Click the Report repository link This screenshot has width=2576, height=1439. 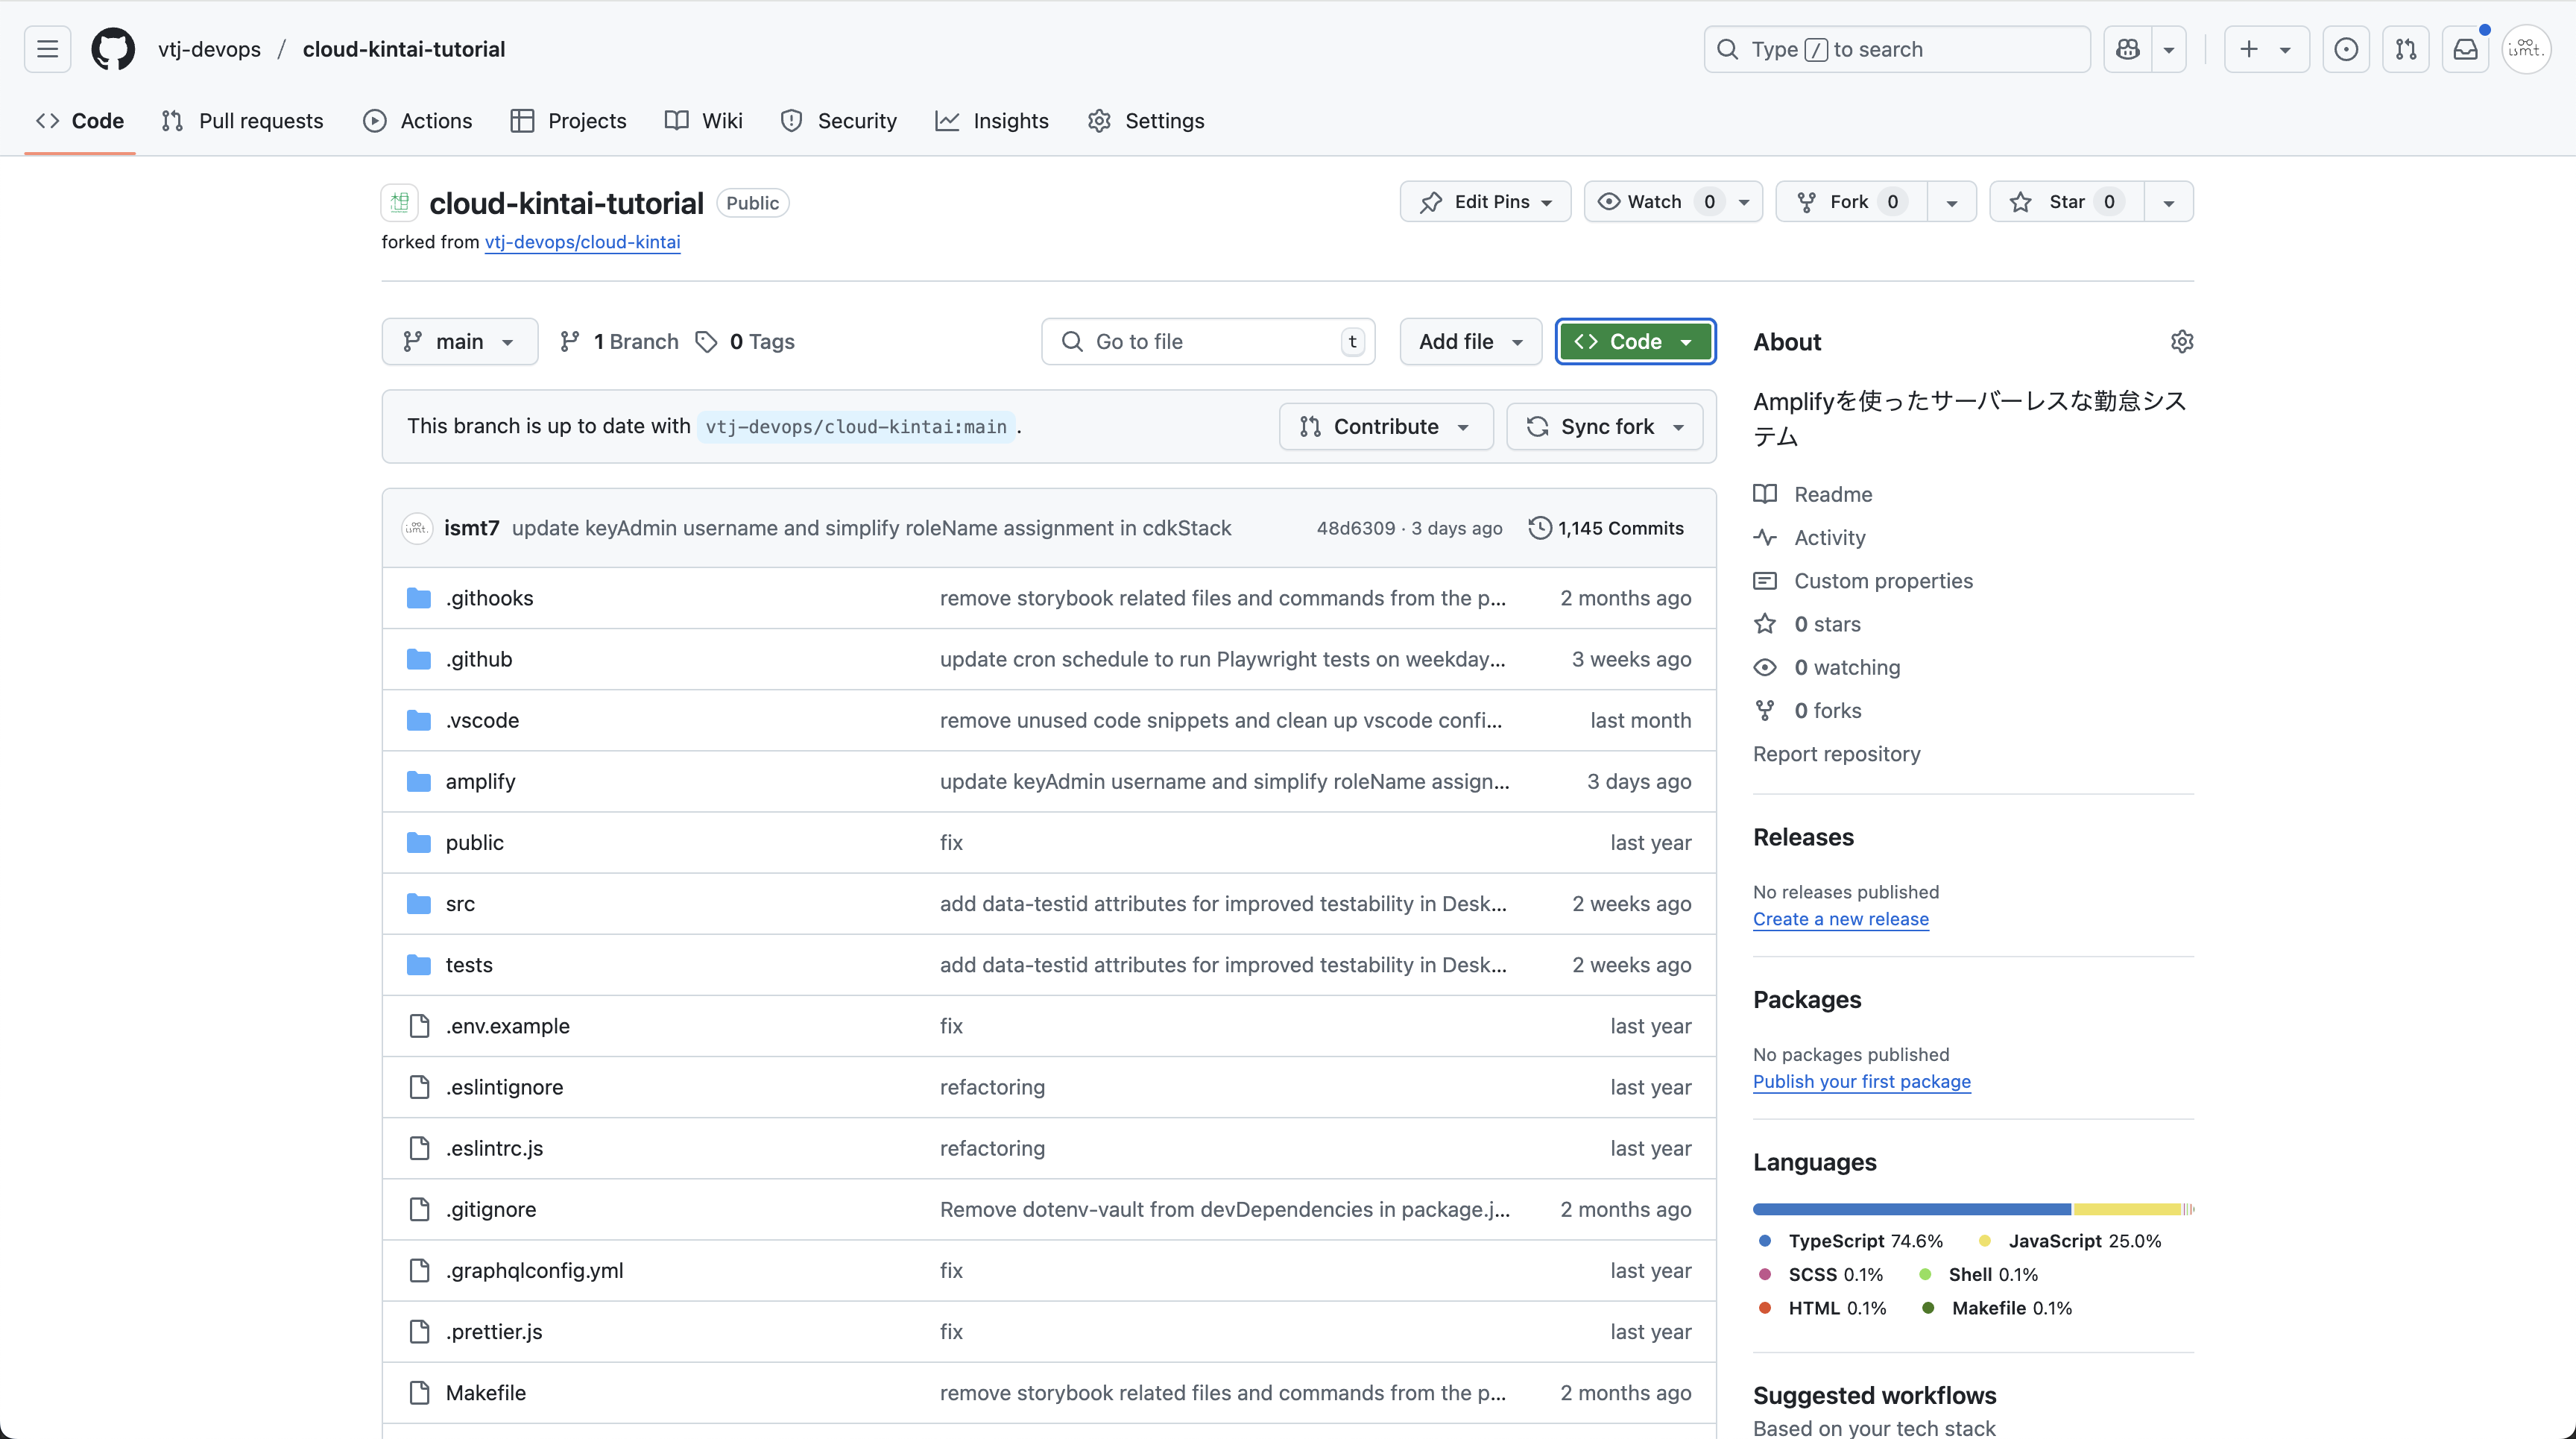pyautogui.click(x=1836, y=754)
